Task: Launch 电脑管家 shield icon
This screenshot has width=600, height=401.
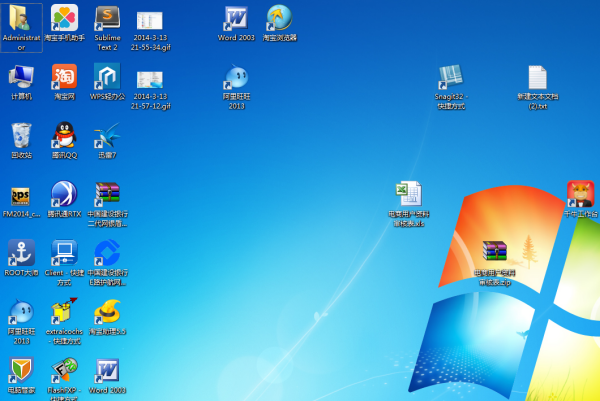Action: point(21,376)
